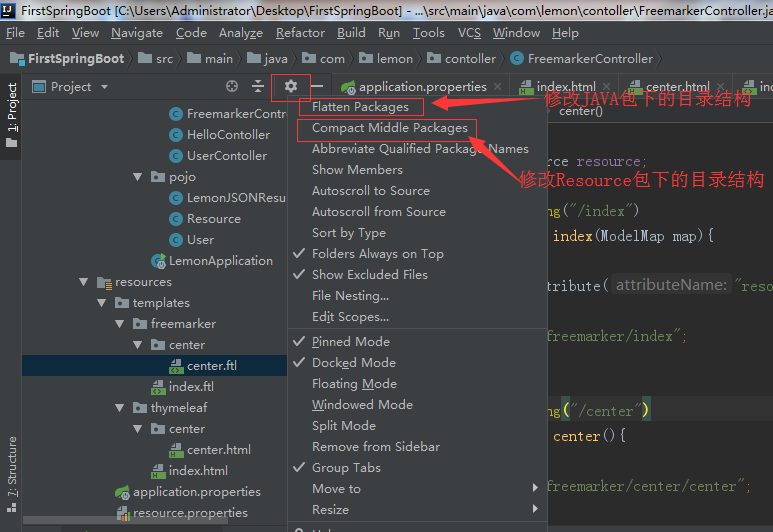
Task: Click the resource.properties file icon
Action: pyautogui.click(x=123, y=513)
